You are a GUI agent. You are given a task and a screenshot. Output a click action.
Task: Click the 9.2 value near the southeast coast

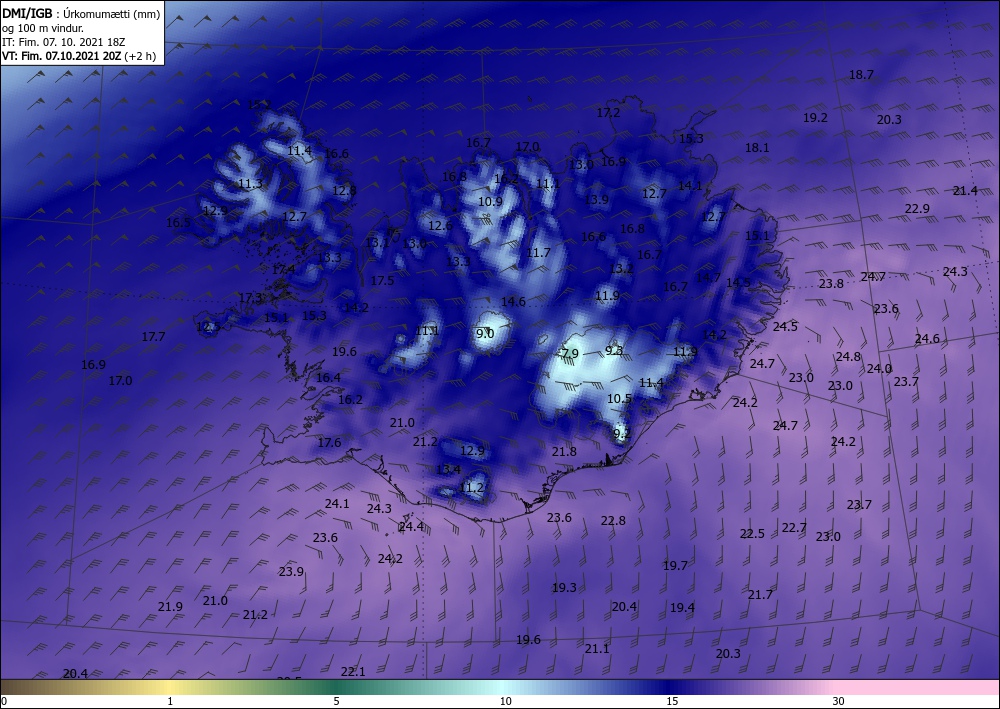tap(621, 434)
